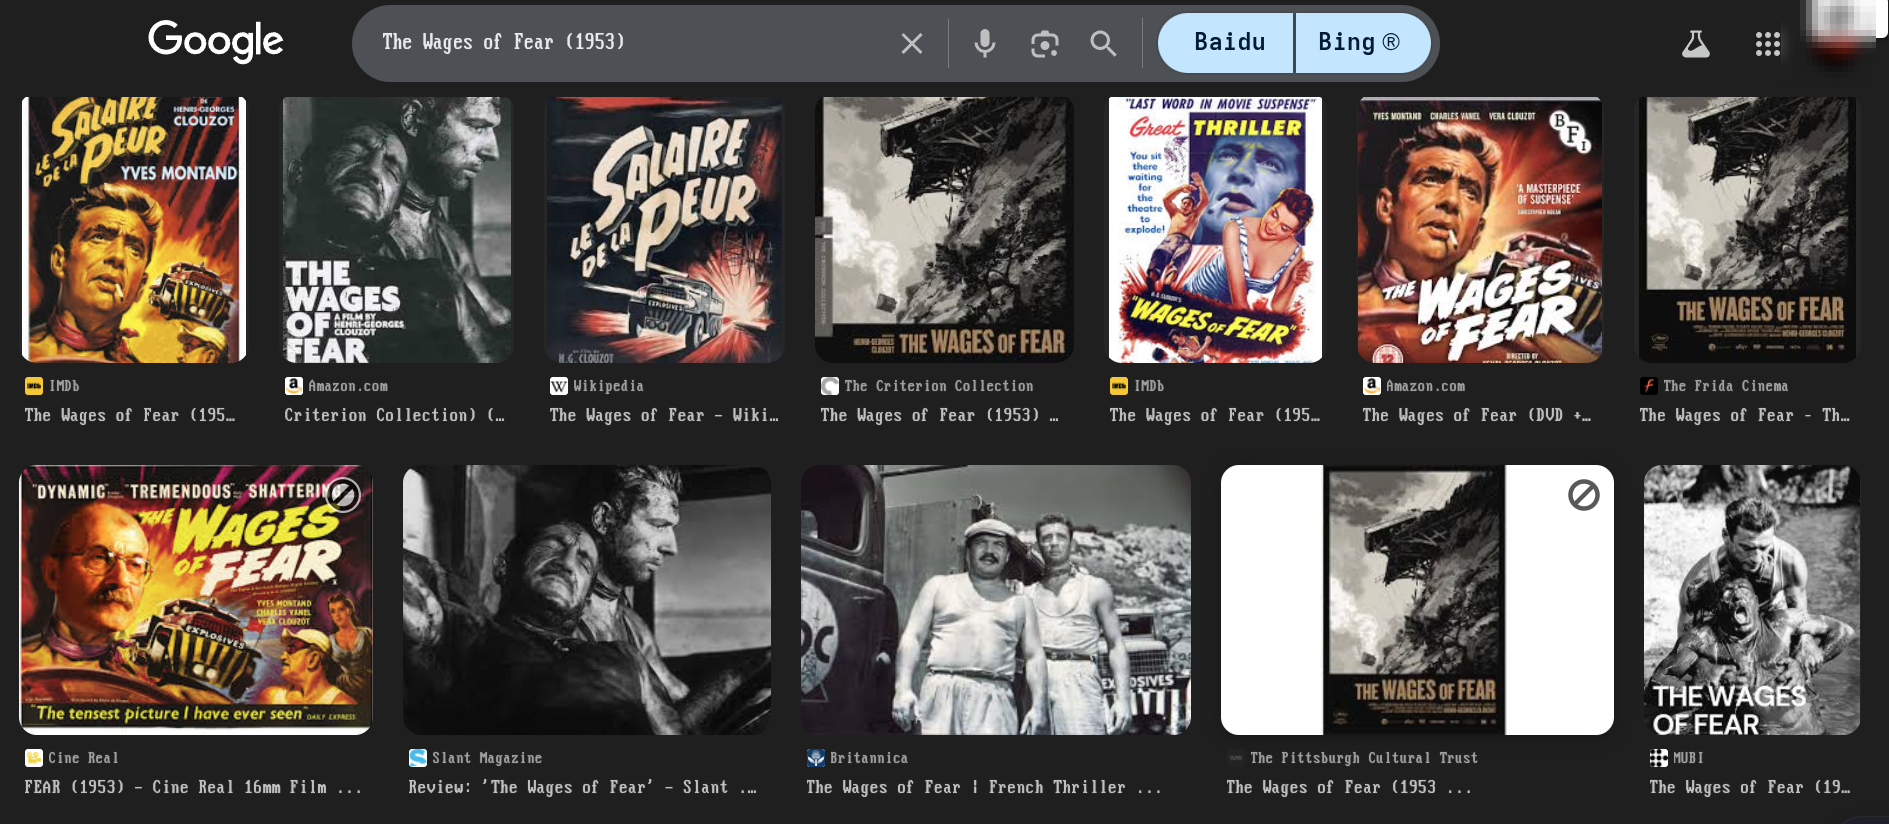Image resolution: width=1889 pixels, height=824 pixels.
Task: Open the Criterion Collection oil derrick poster
Action: [944, 229]
